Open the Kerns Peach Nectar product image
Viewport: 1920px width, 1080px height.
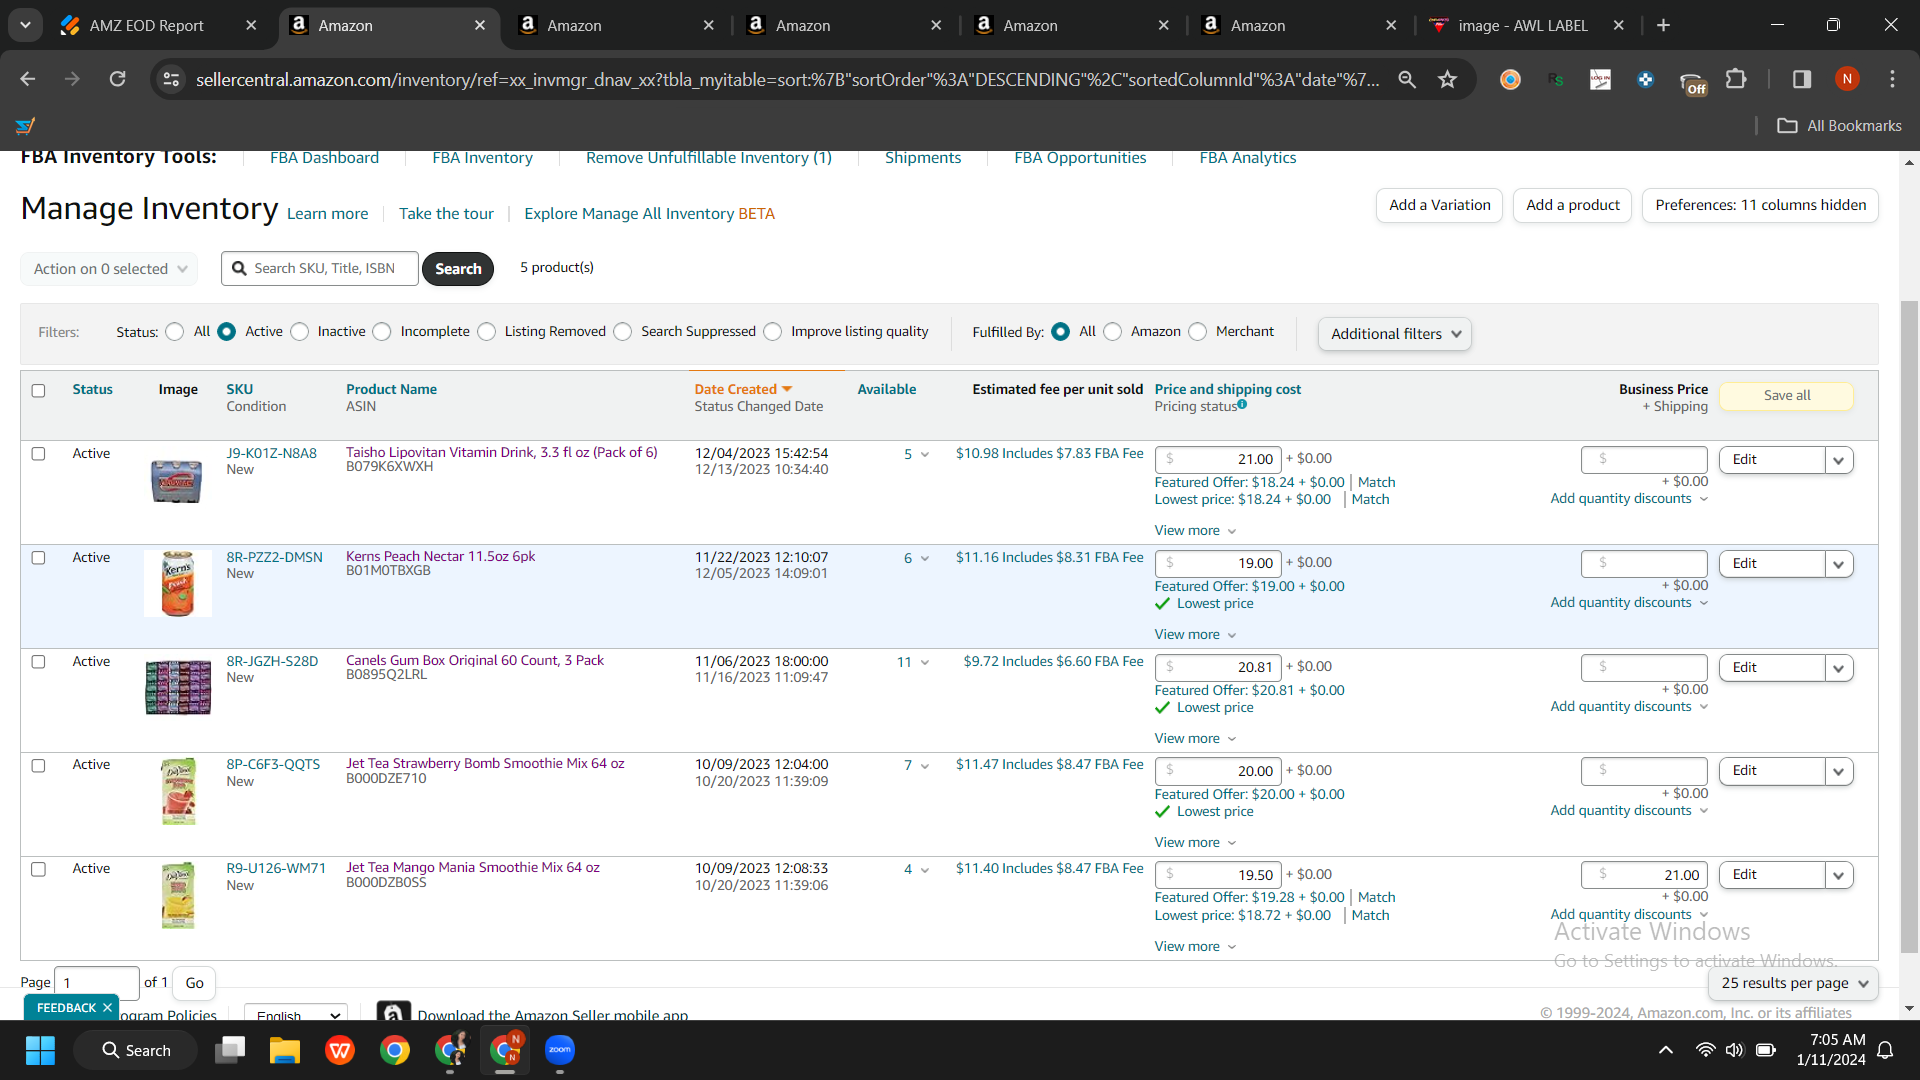(x=178, y=583)
